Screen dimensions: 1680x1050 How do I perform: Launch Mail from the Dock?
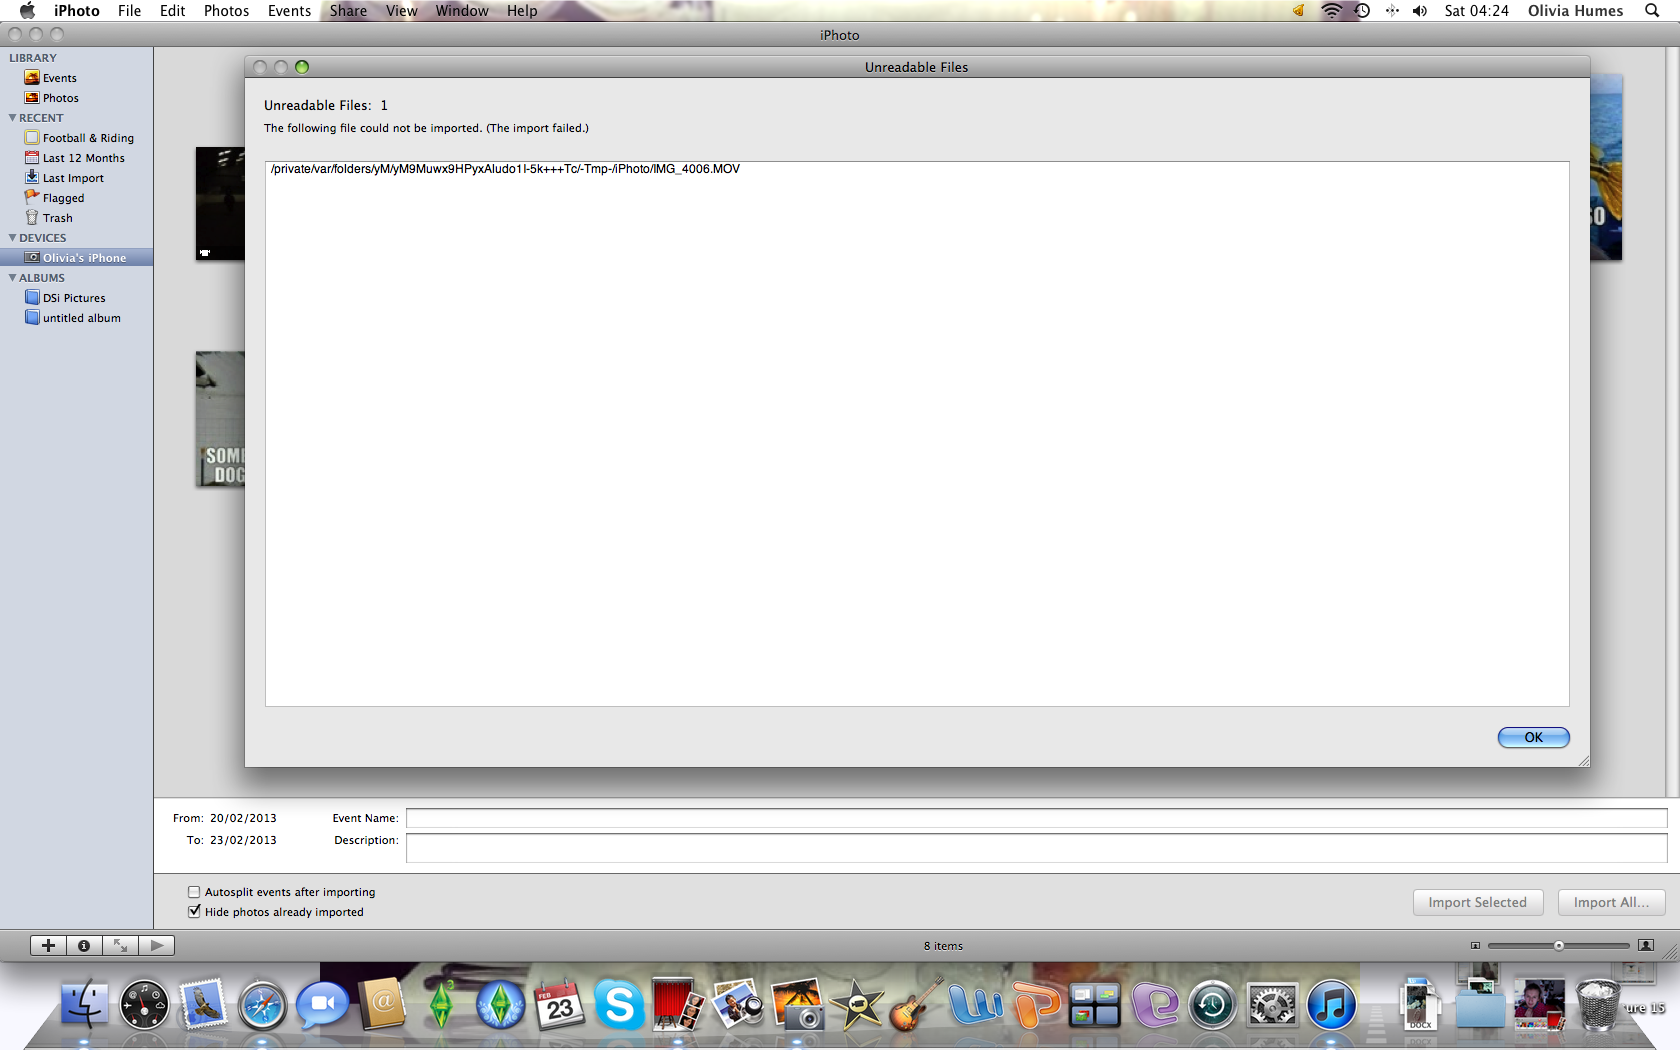pyautogui.click(x=203, y=1005)
